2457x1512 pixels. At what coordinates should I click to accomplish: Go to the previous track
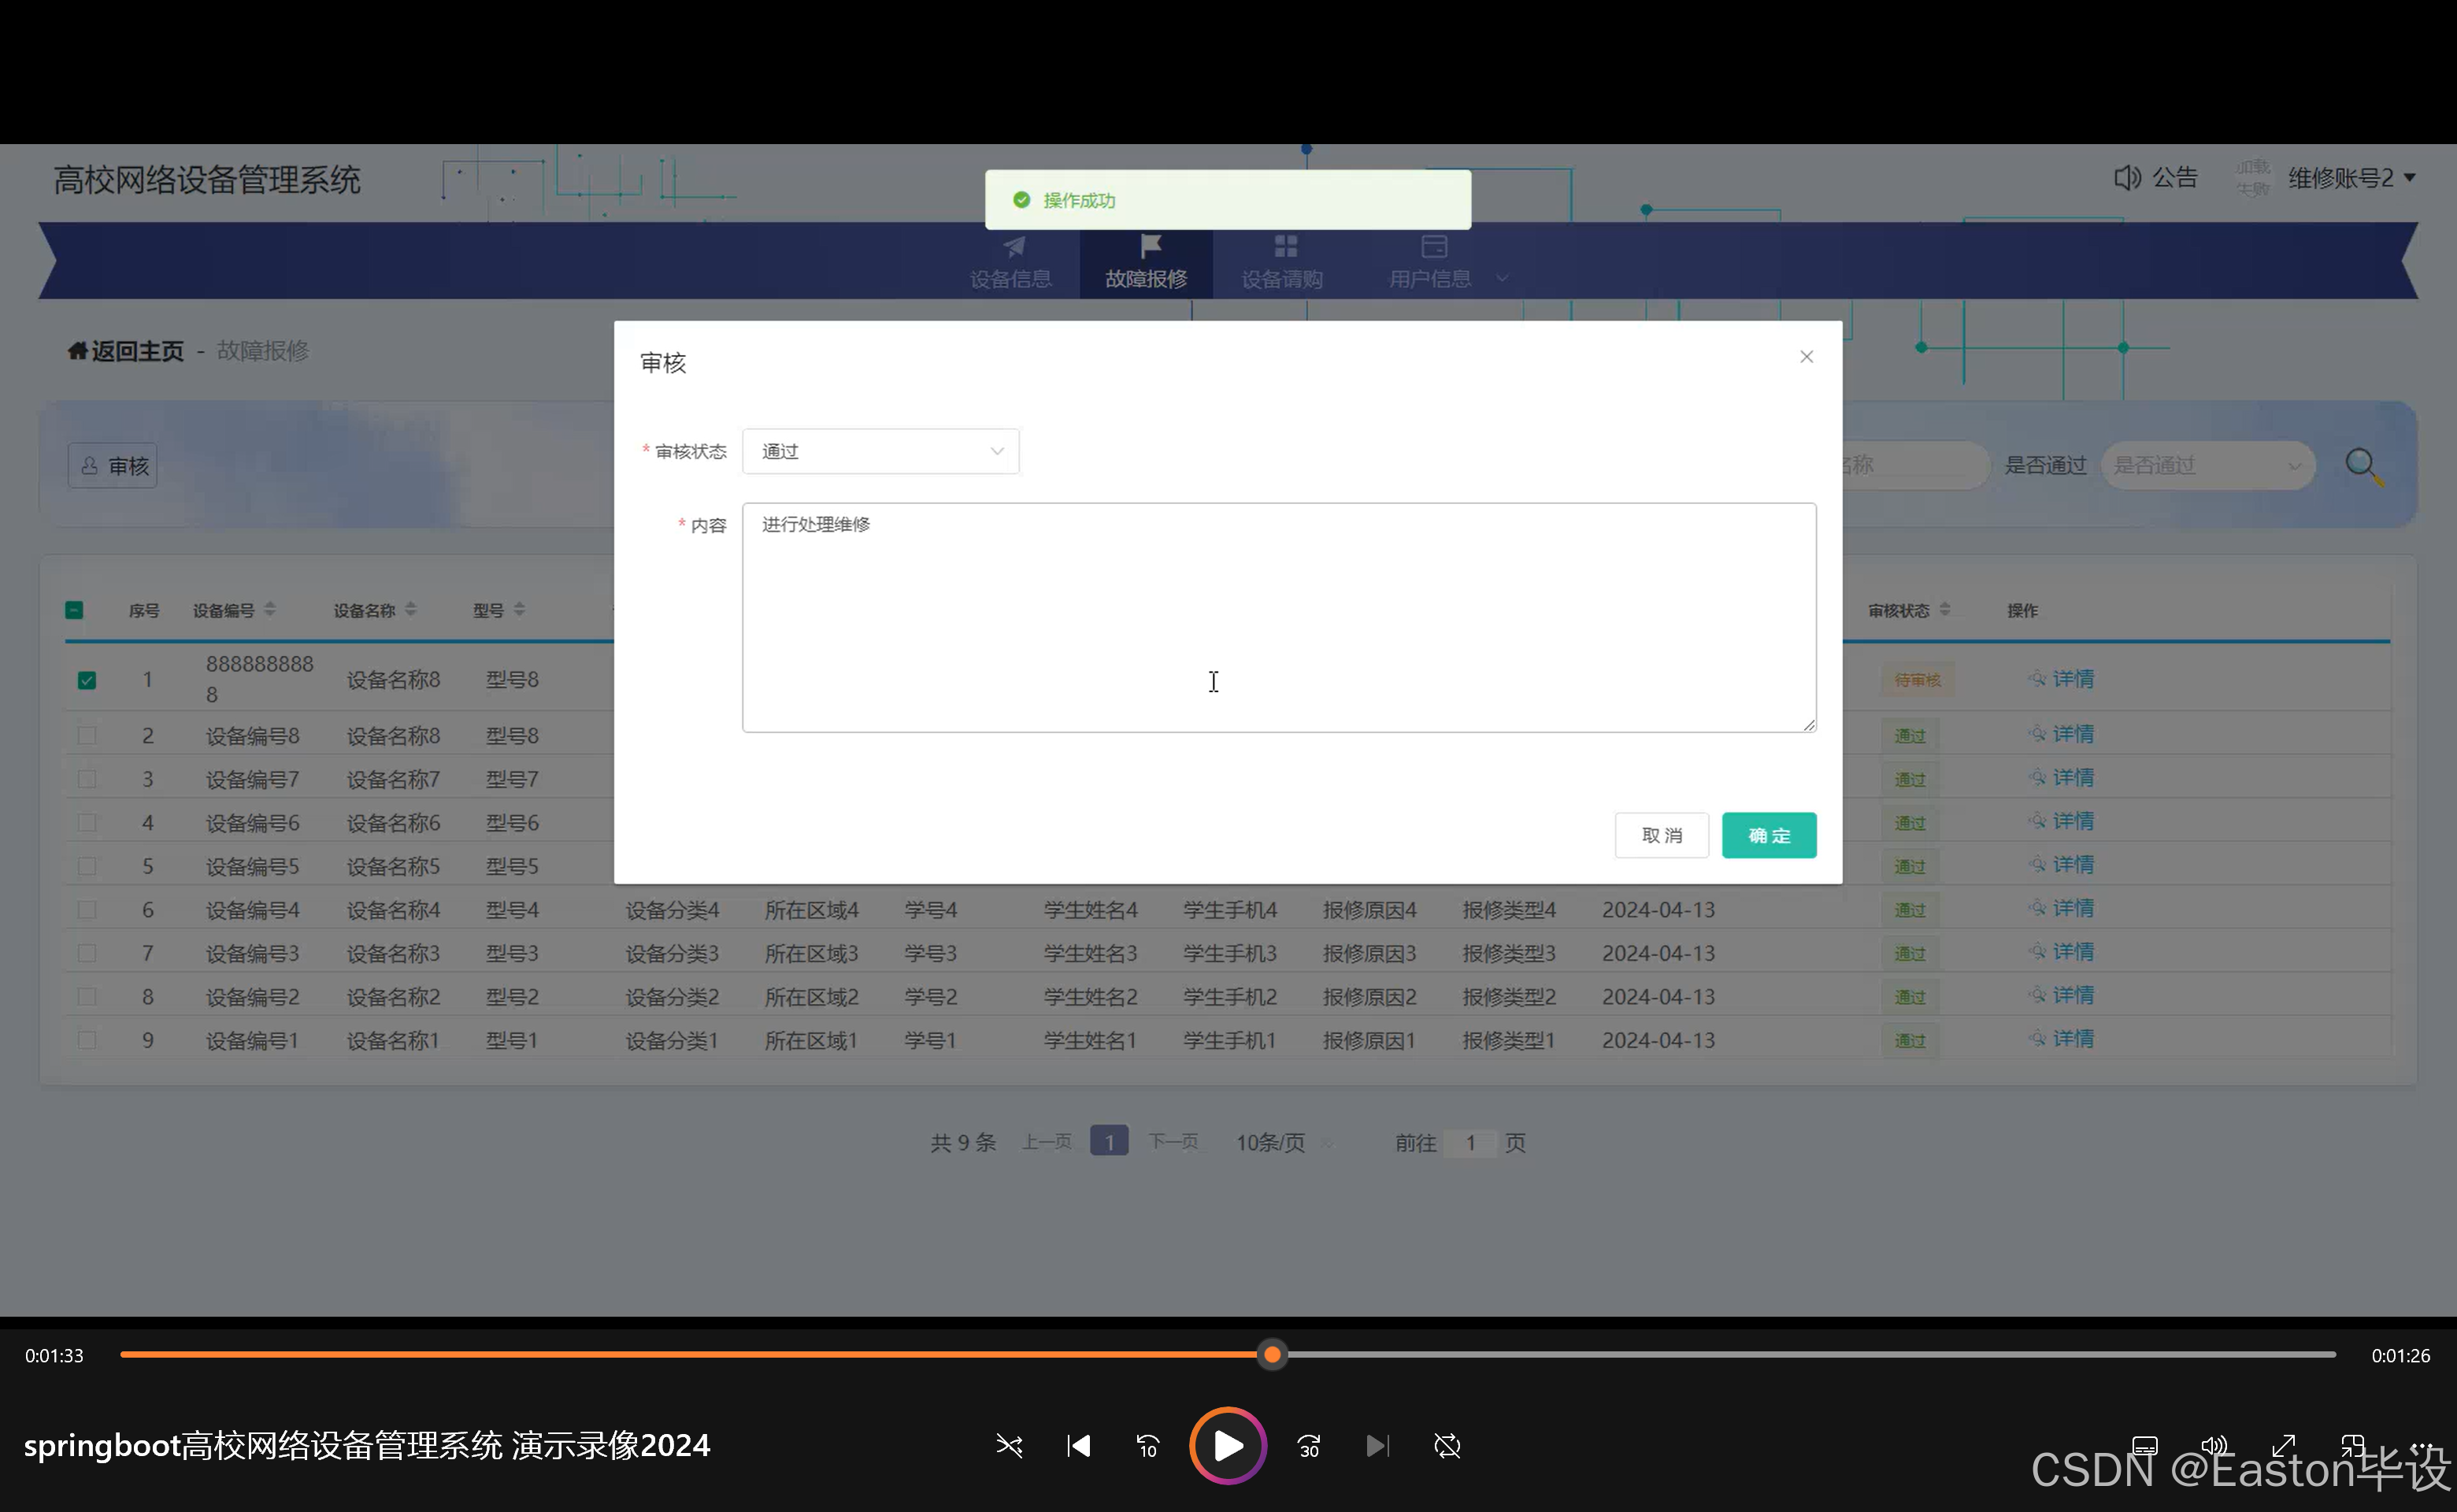[1078, 1446]
